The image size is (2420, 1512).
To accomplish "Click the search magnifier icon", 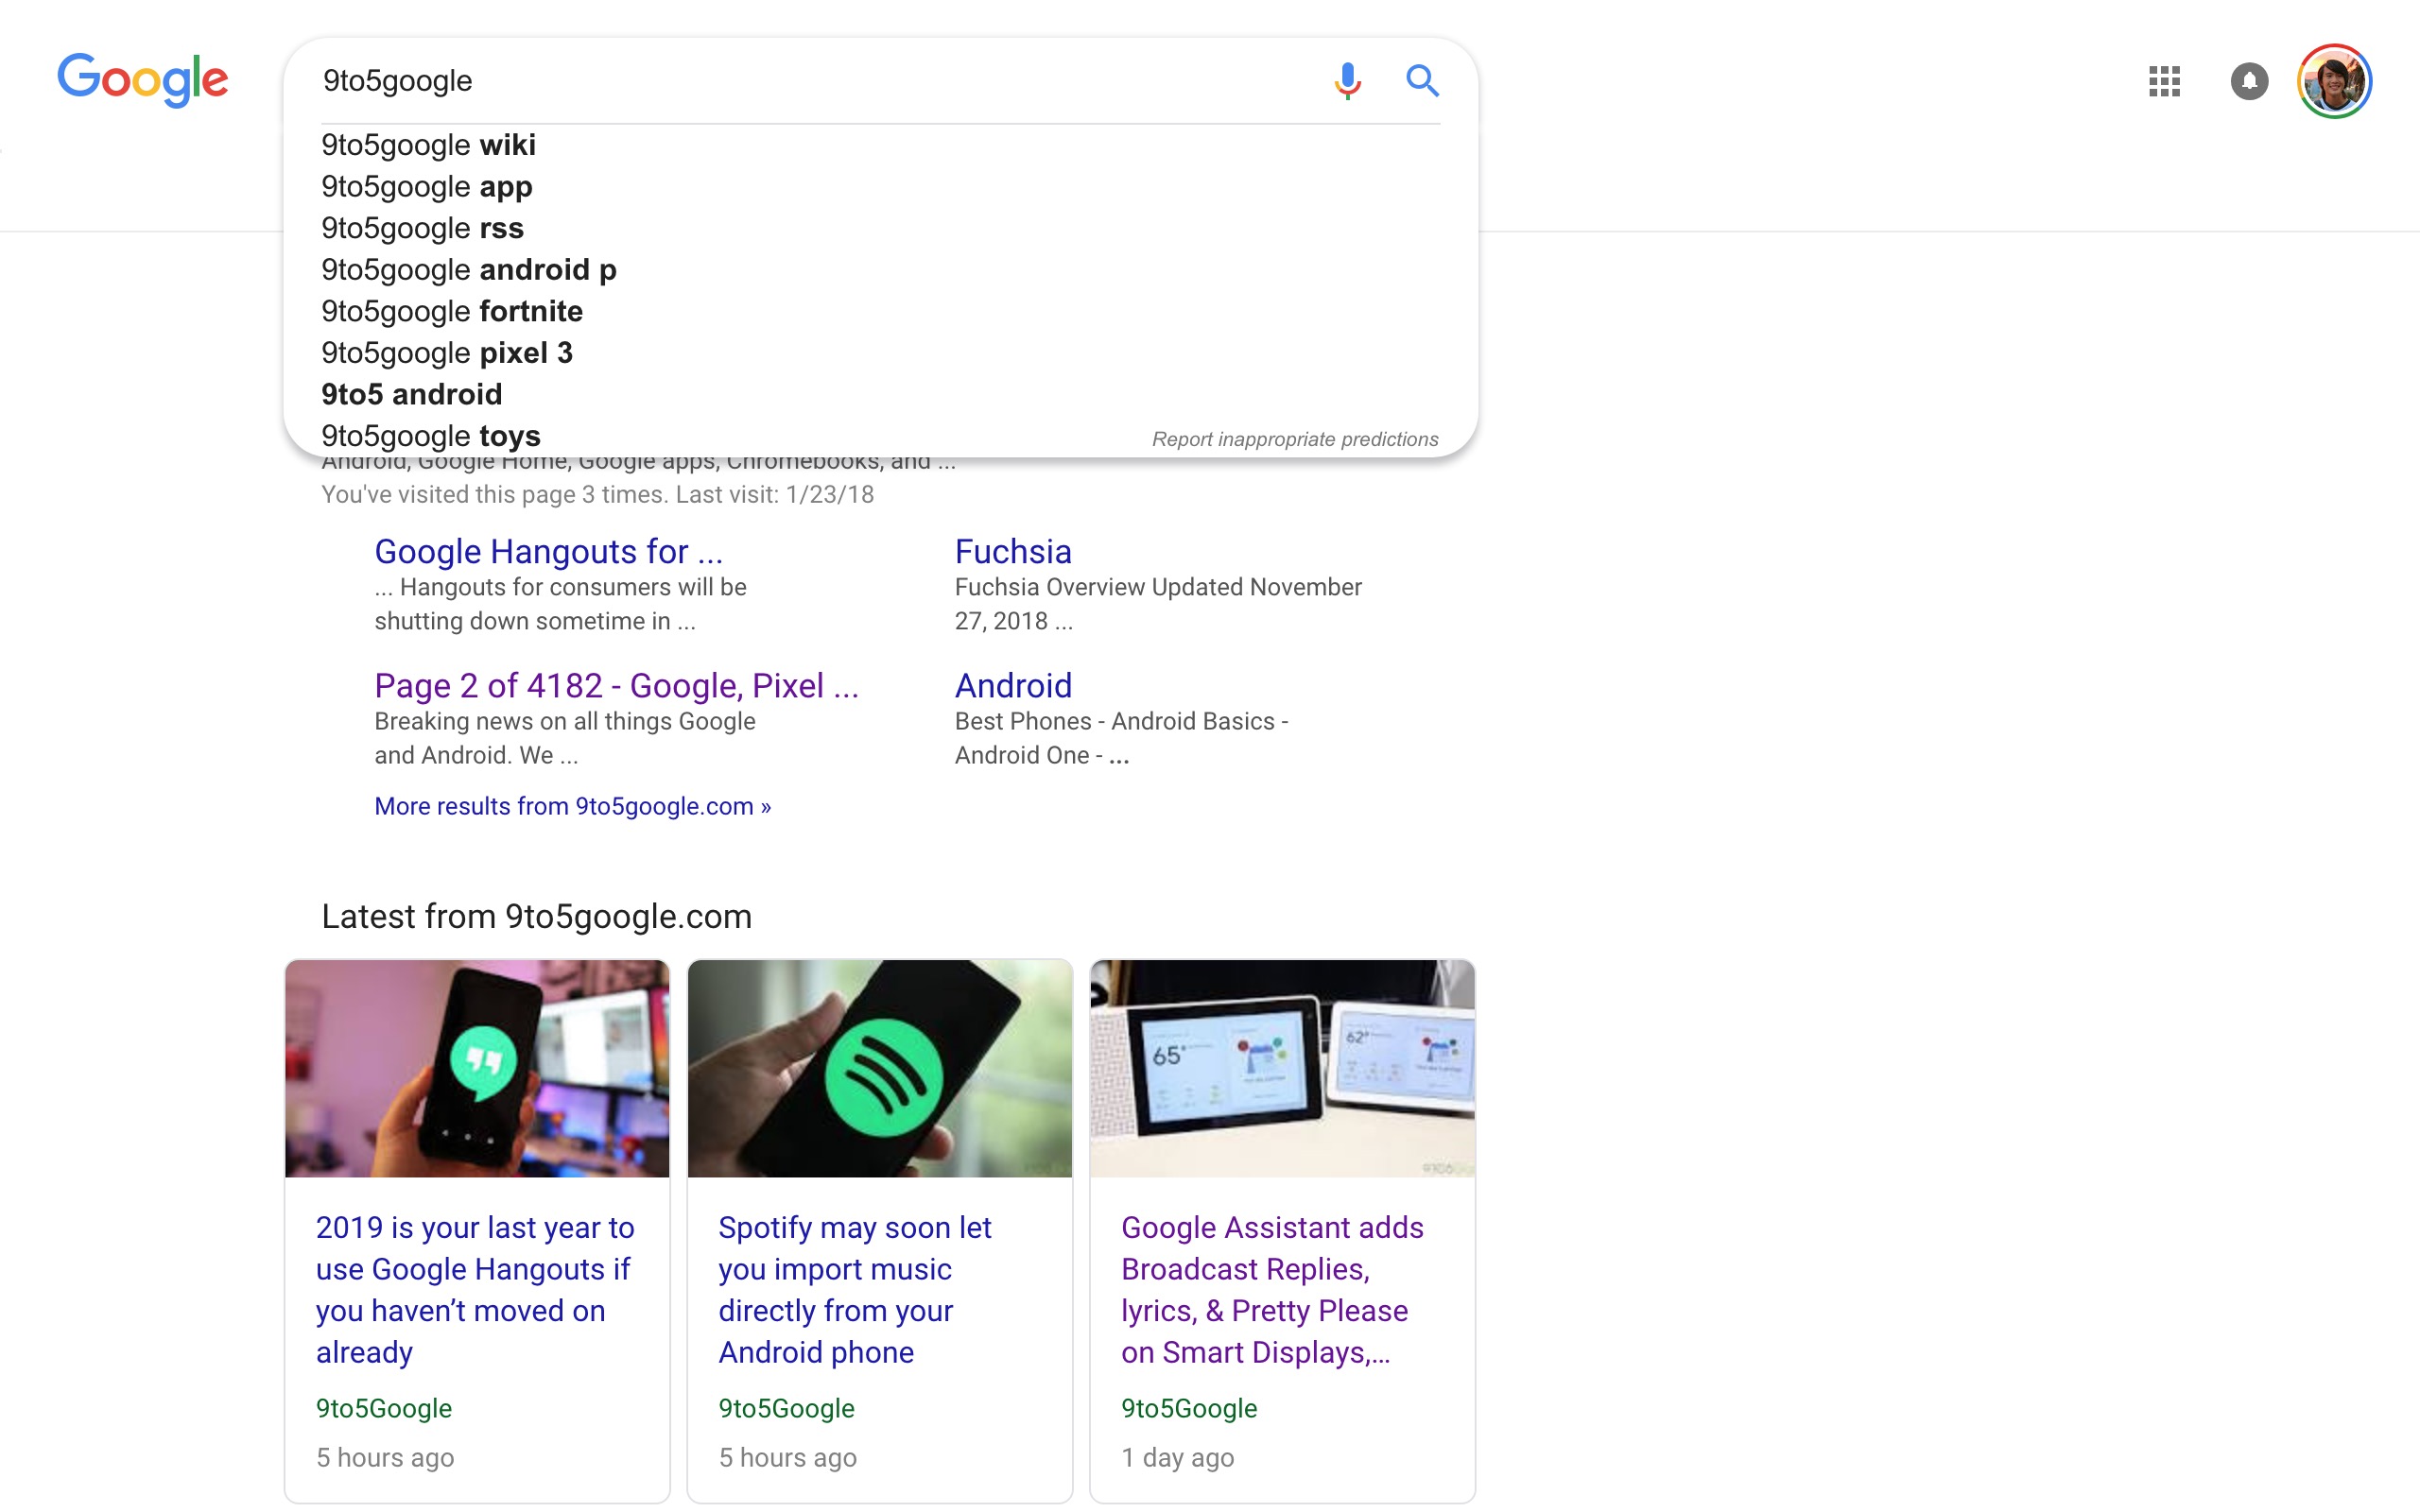I will 1422,80.
